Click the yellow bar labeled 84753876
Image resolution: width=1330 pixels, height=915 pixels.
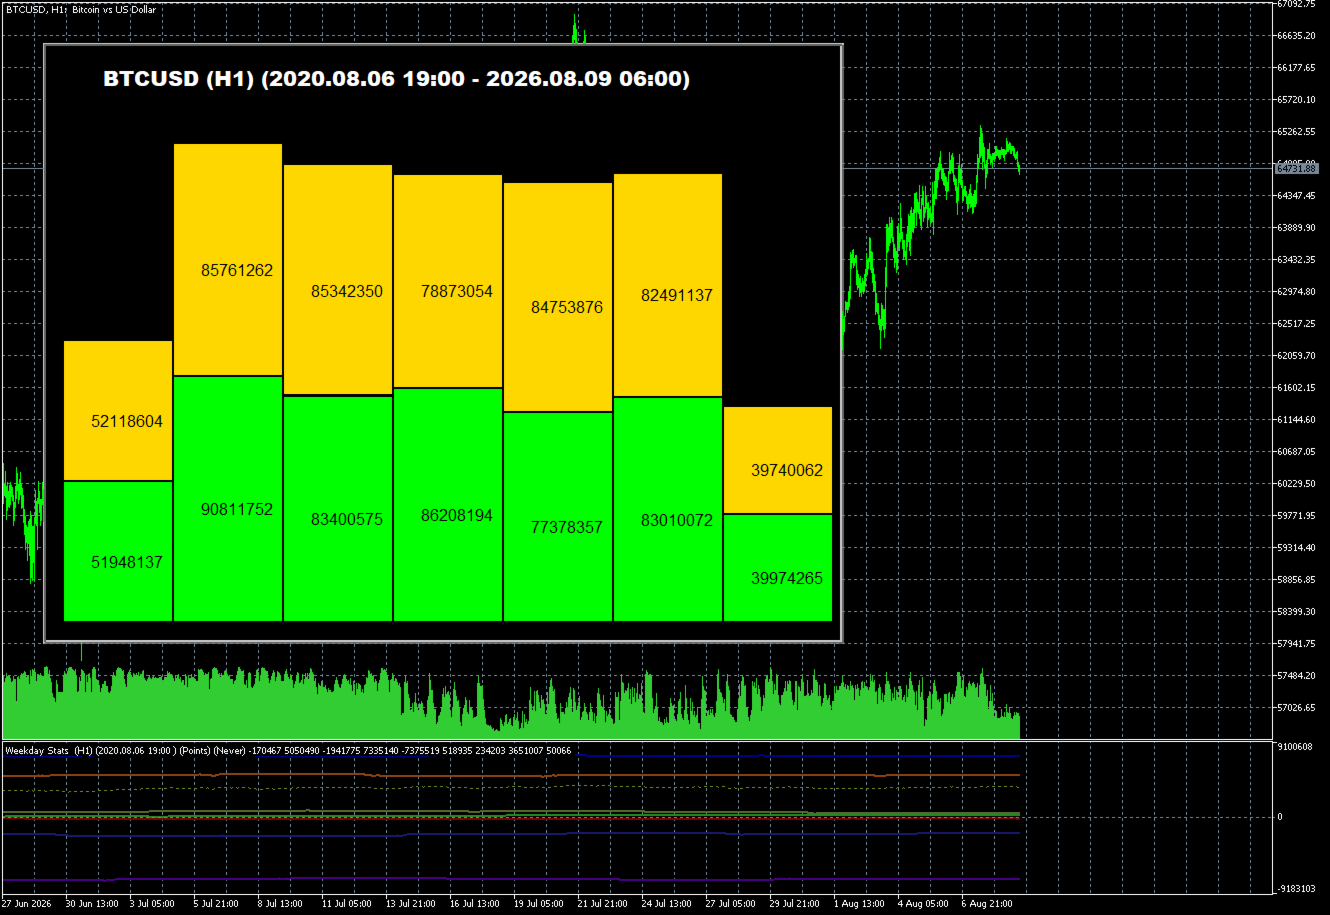(558, 297)
